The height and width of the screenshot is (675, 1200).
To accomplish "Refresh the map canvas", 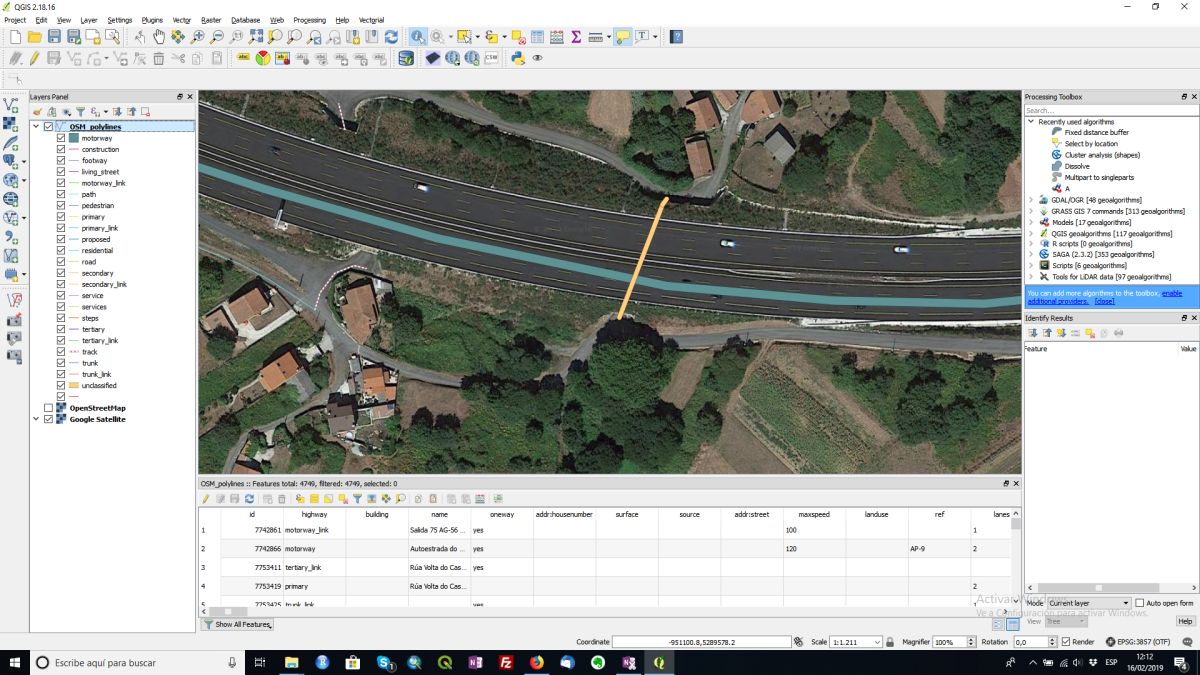I will [x=391, y=37].
